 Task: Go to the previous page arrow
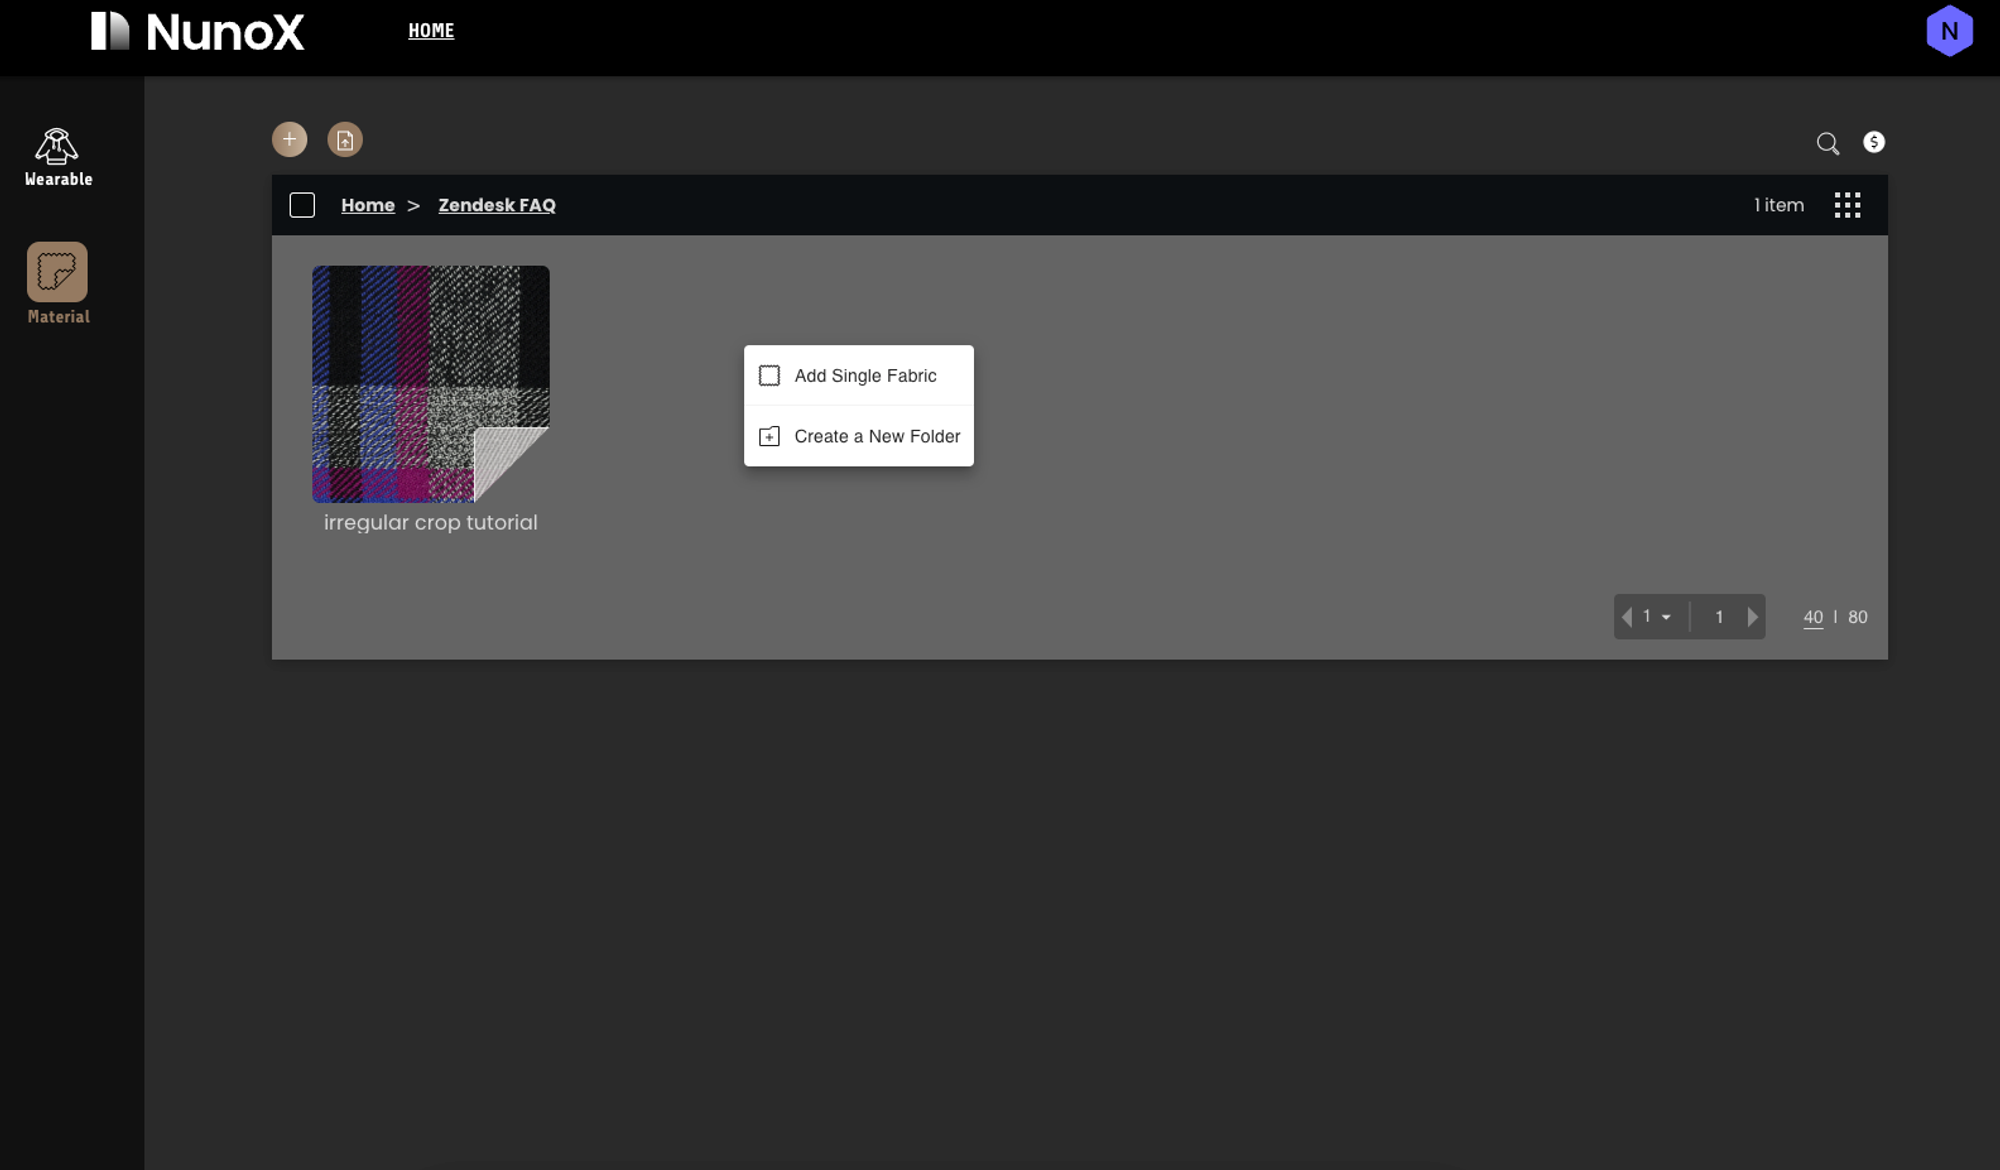tap(1626, 617)
